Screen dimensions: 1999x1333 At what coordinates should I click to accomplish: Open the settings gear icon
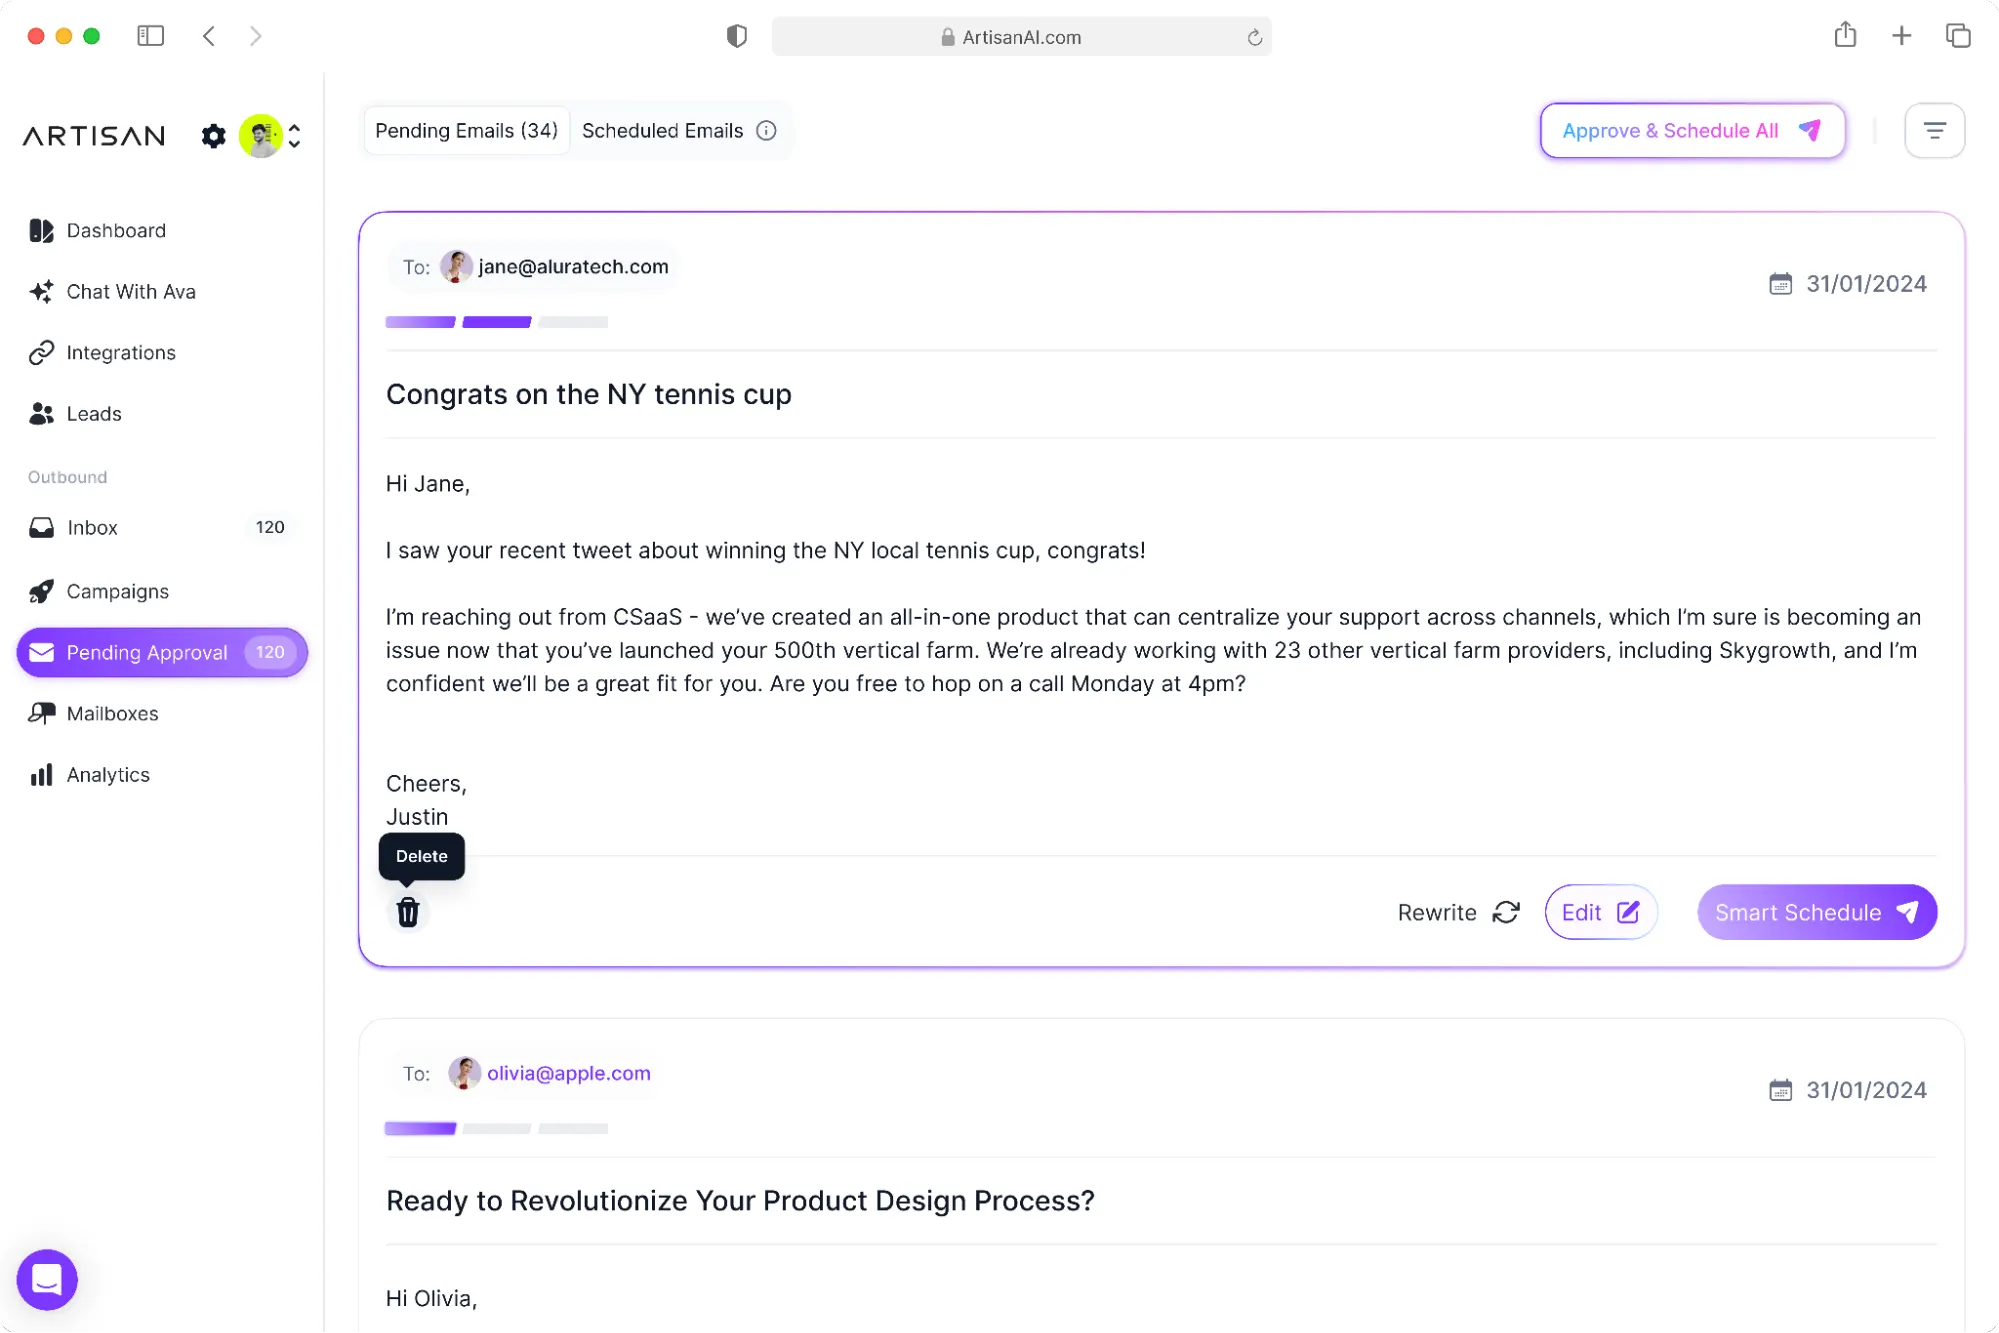pyautogui.click(x=213, y=136)
